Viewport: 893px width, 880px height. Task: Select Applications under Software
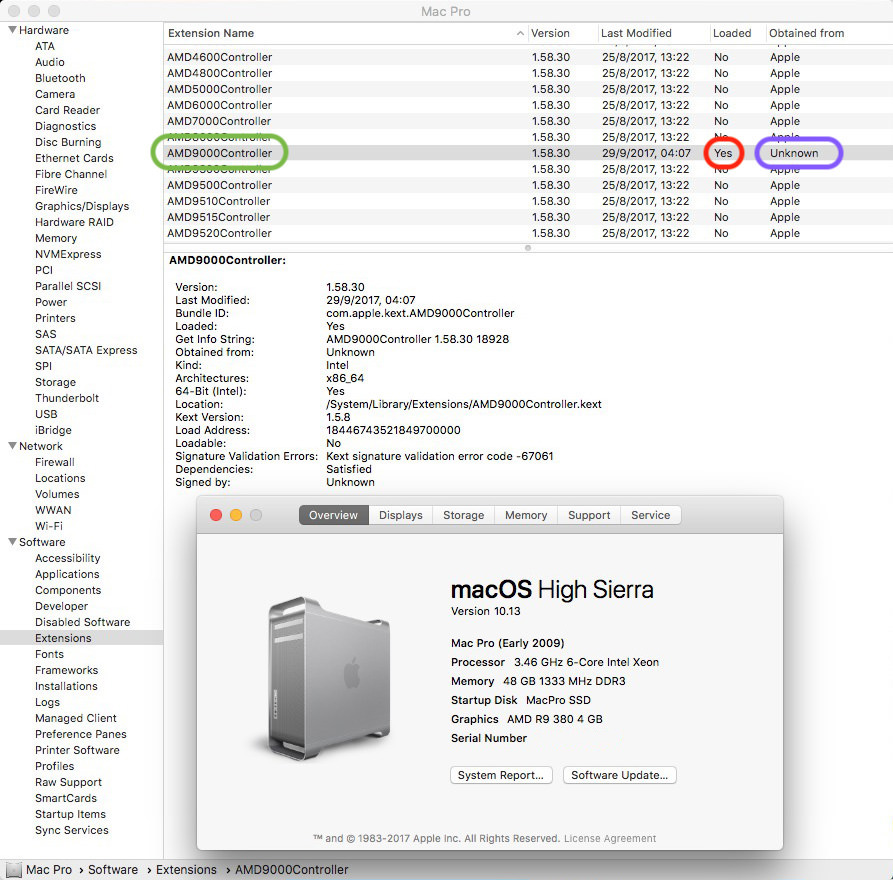67,574
